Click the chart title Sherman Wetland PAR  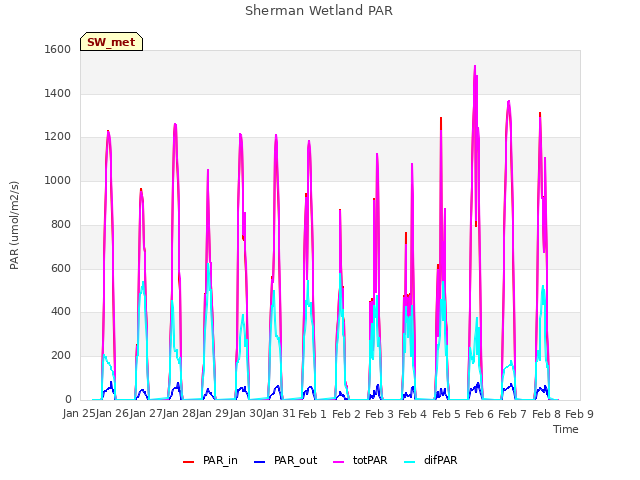319,10
